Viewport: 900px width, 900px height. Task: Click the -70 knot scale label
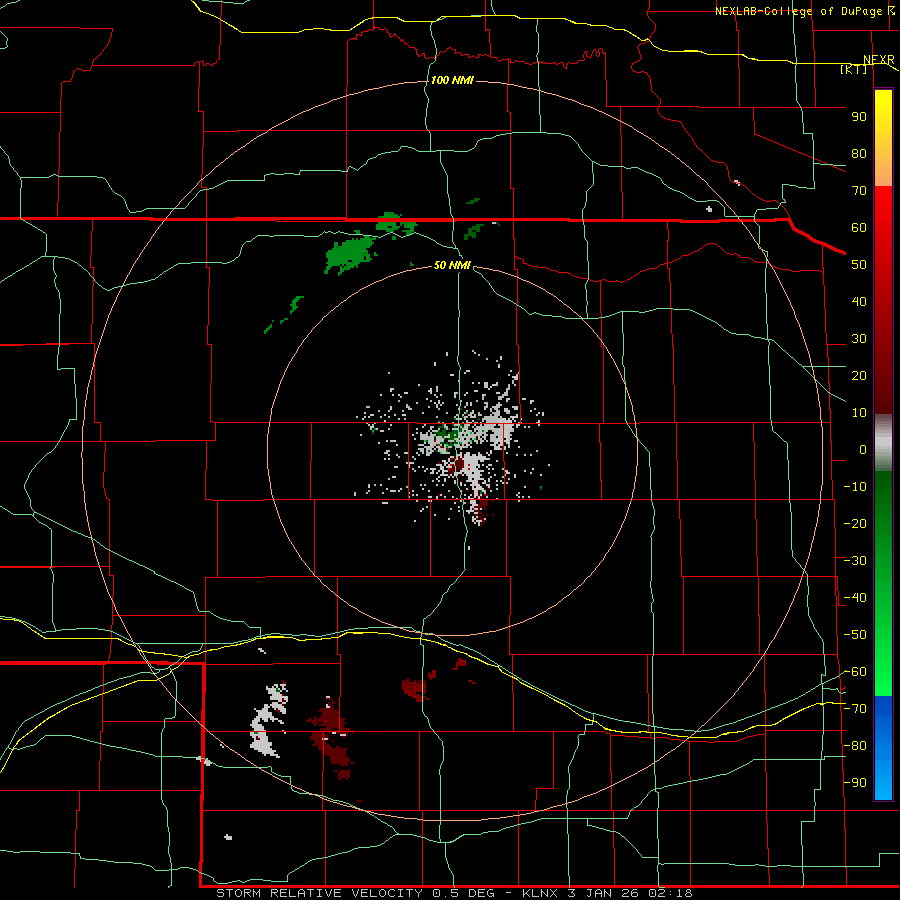pos(855,709)
